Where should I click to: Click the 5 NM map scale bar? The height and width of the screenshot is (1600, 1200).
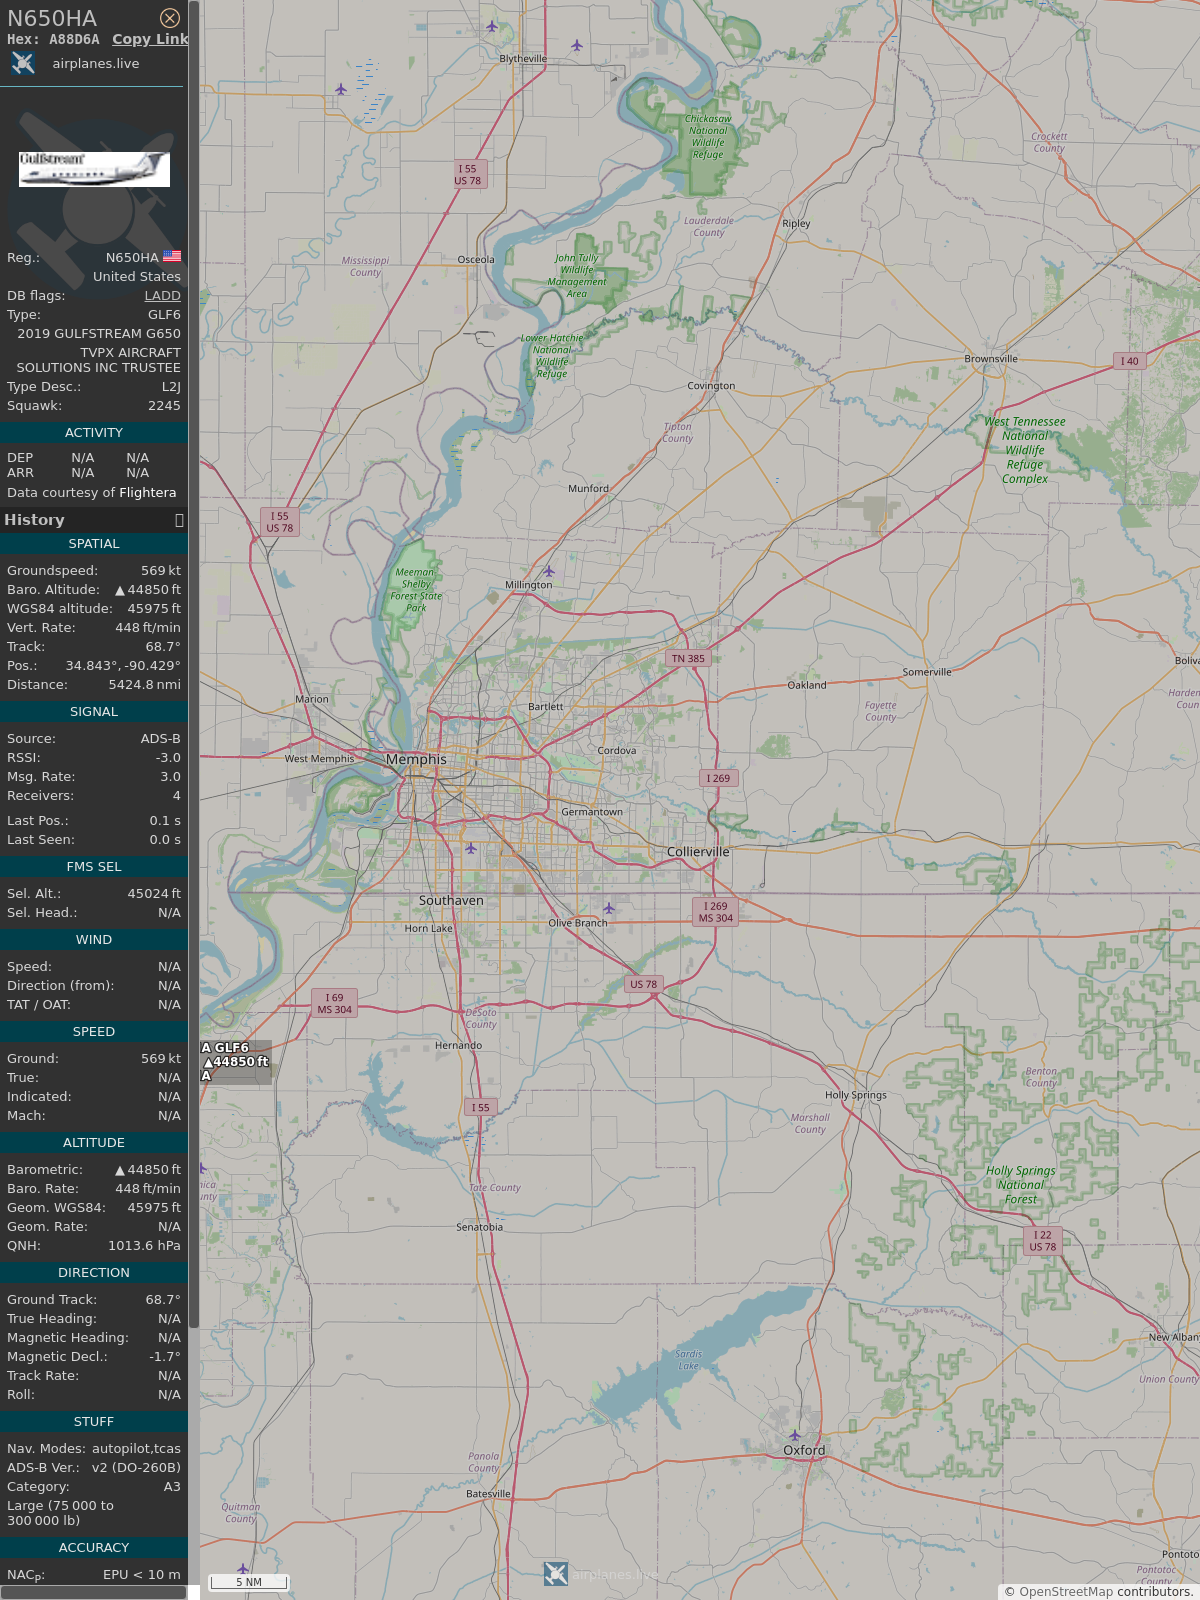249,1581
